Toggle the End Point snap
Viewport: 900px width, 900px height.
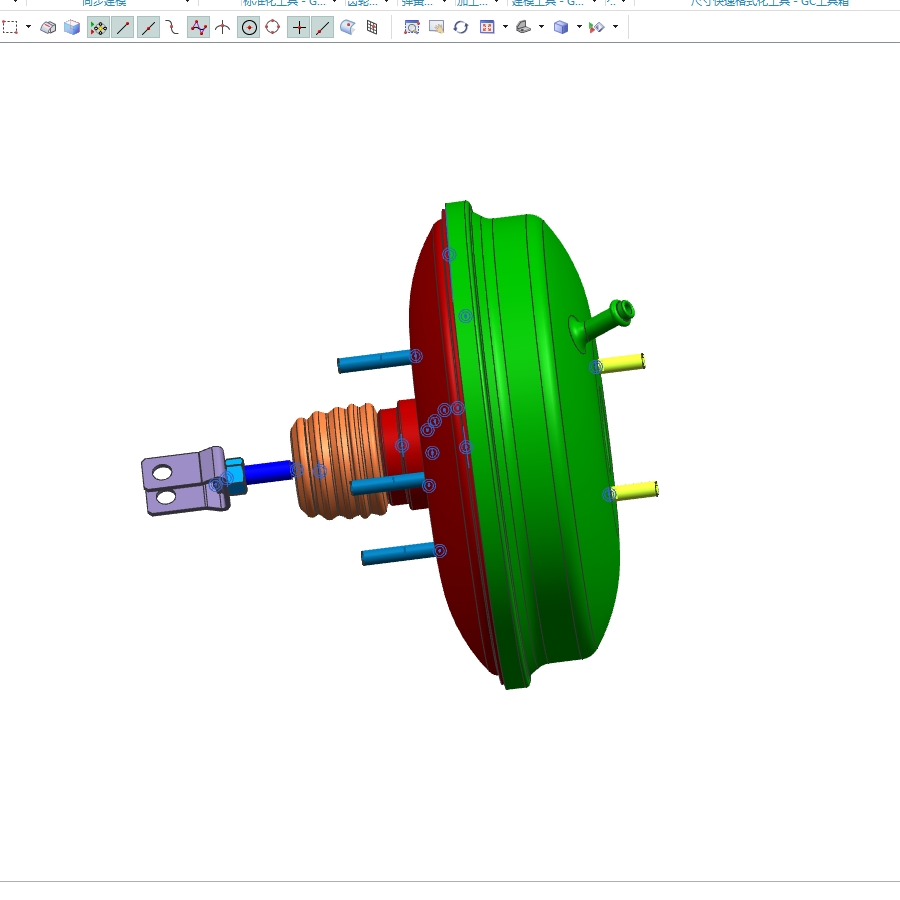point(123,28)
